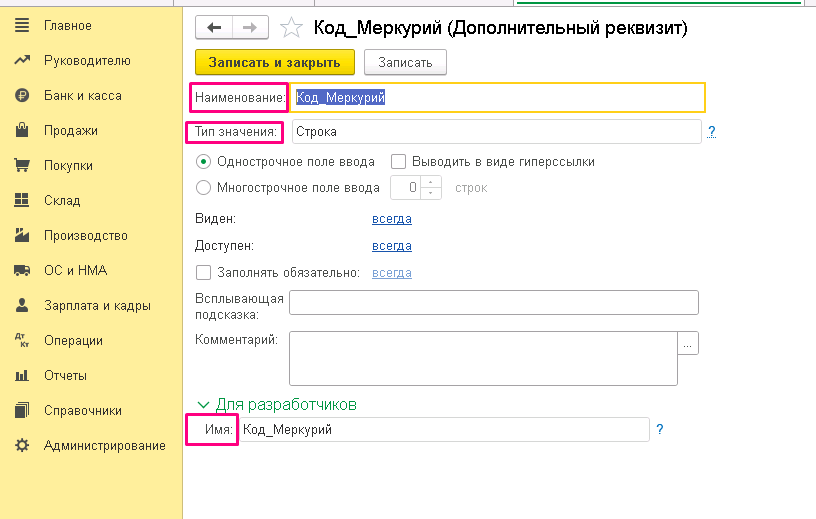Go to Отчеты section
The image size is (816, 519).
coord(65,375)
